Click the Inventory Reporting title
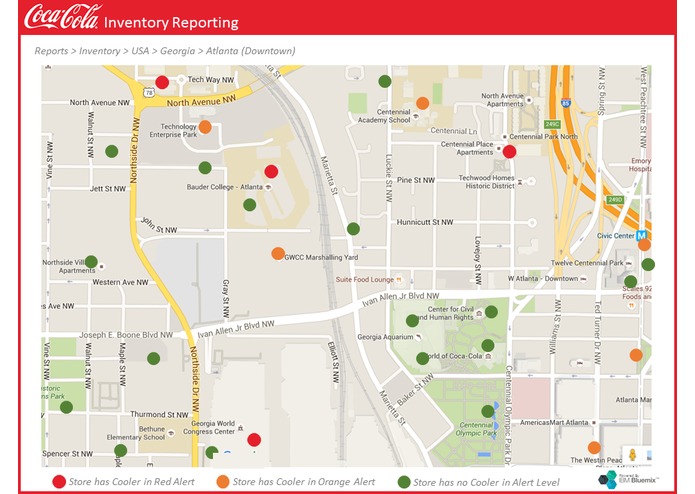Image resolution: width=695 pixels, height=494 pixels. point(171,22)
